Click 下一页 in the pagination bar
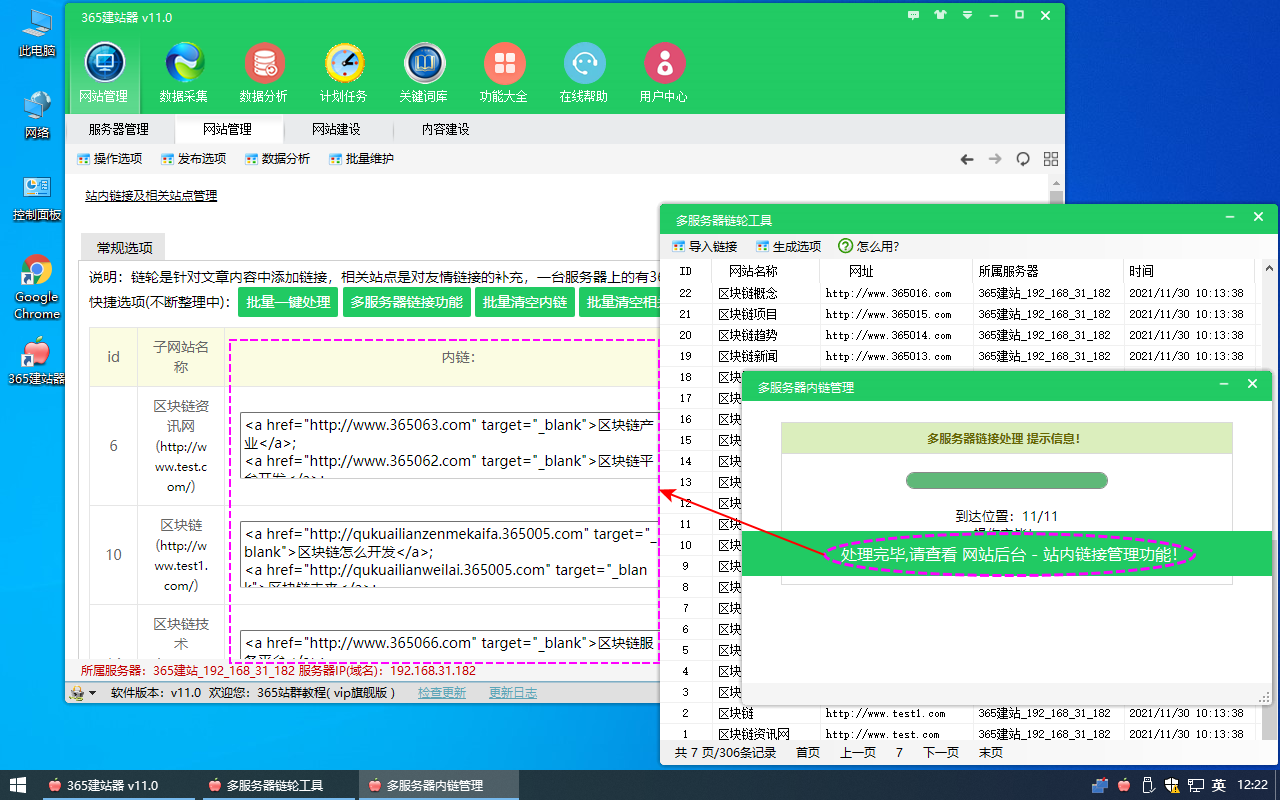1280x800 pixels. [x=940, y=753]
